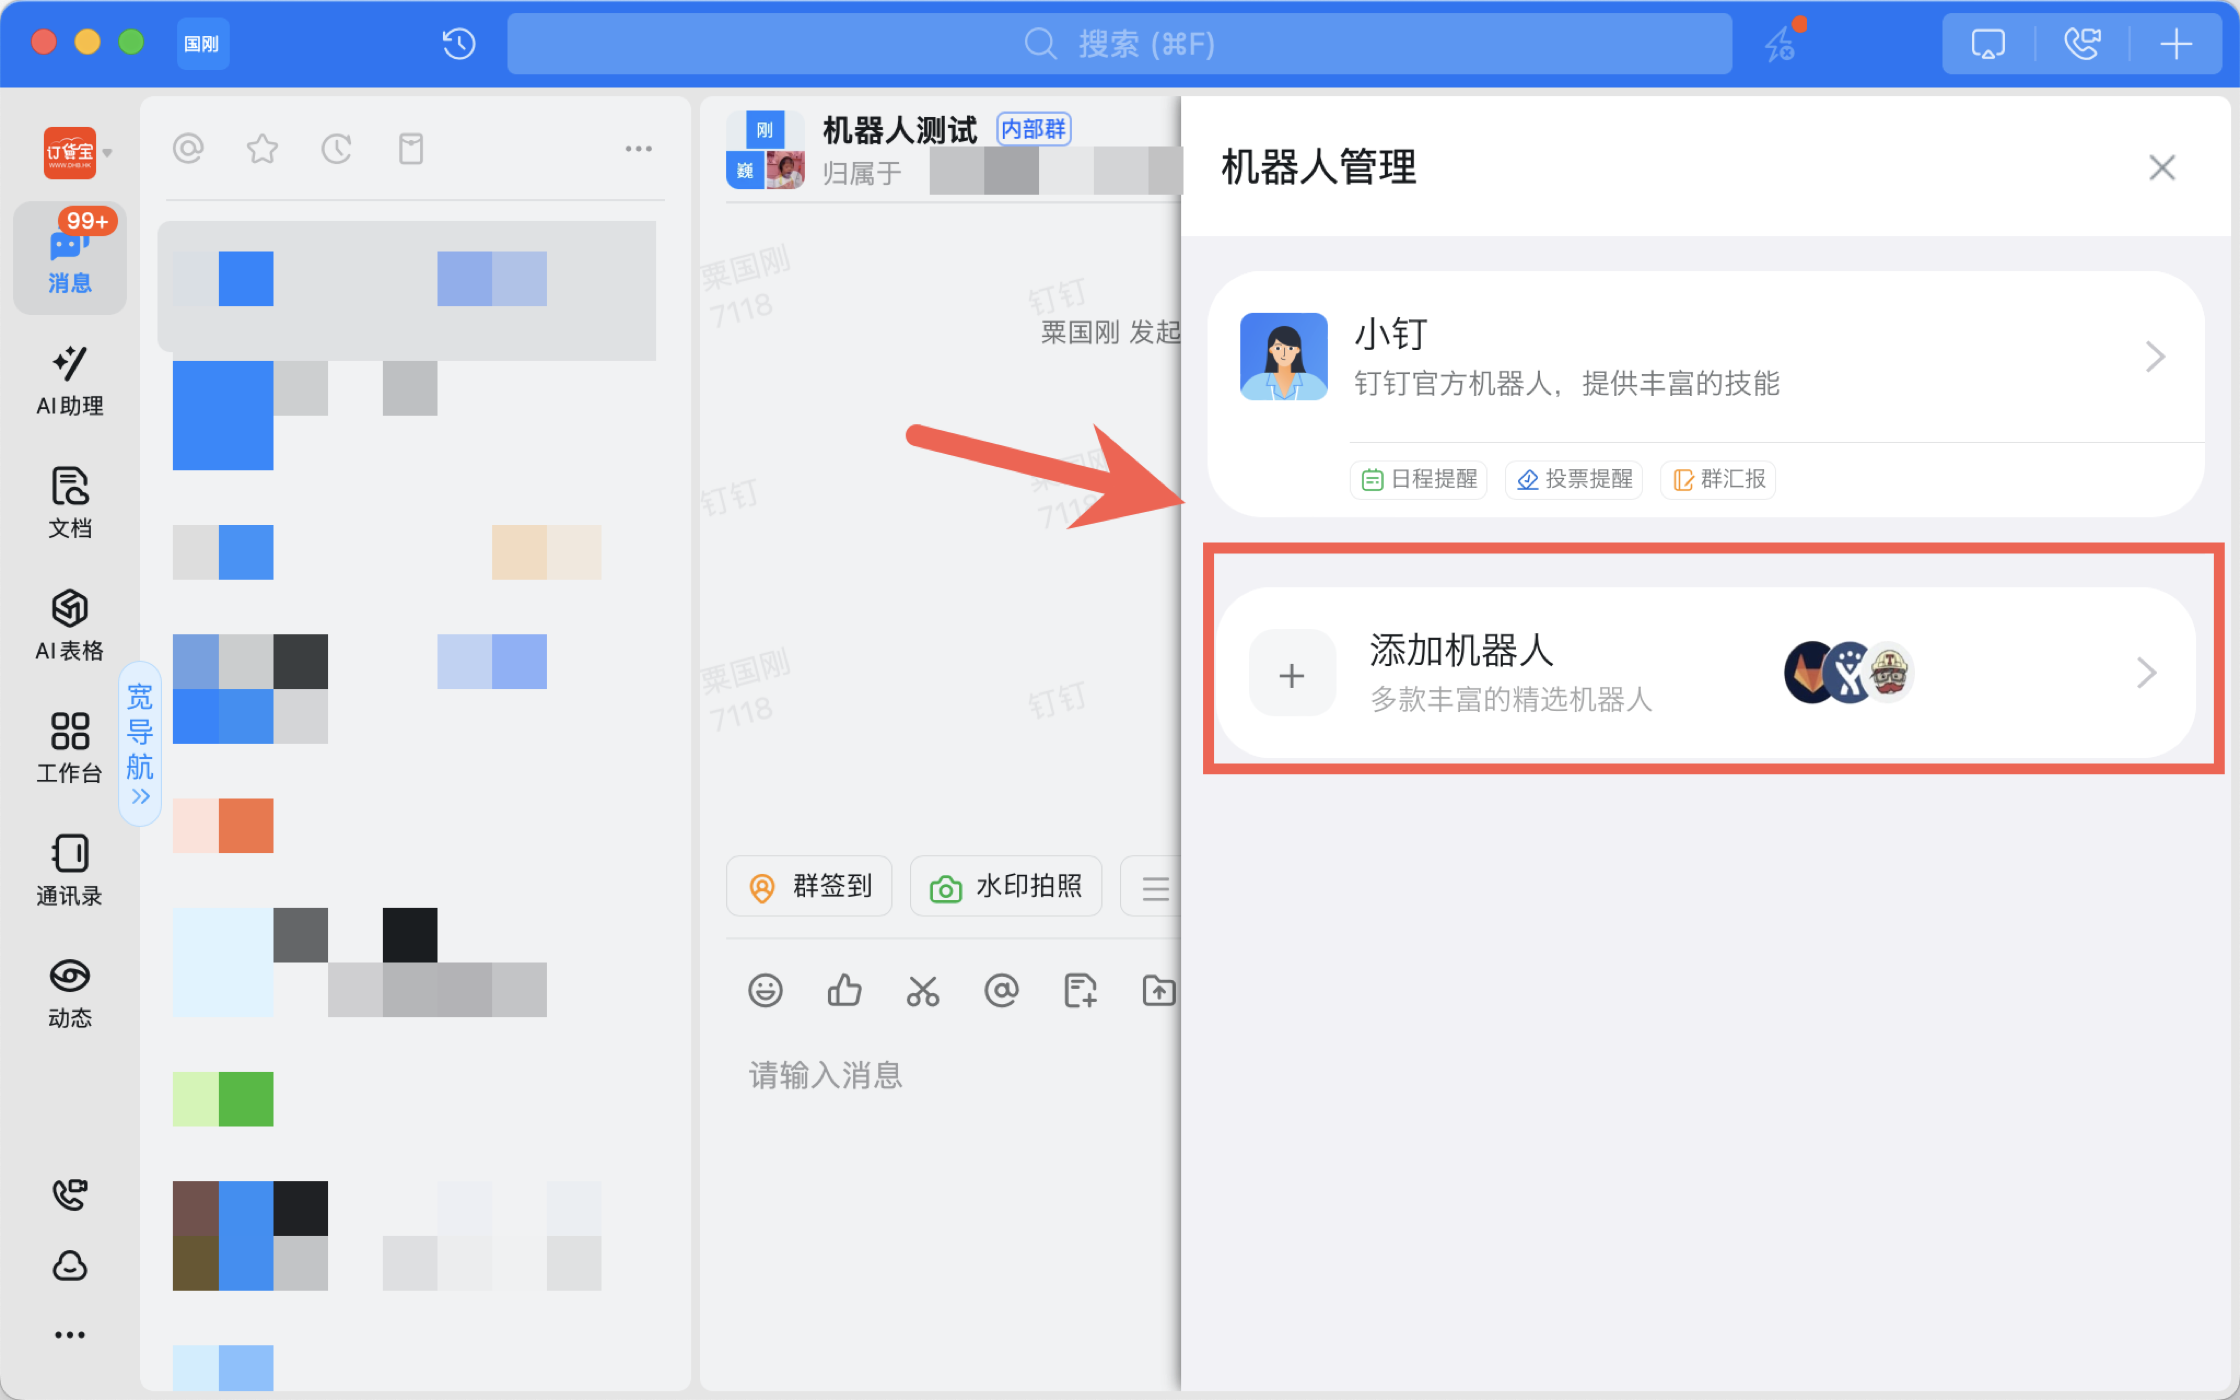Open the AI助理 sidebar item
Viewport: 2240px width, 1400px height.
pyautogui.click(x=69, y=380)
